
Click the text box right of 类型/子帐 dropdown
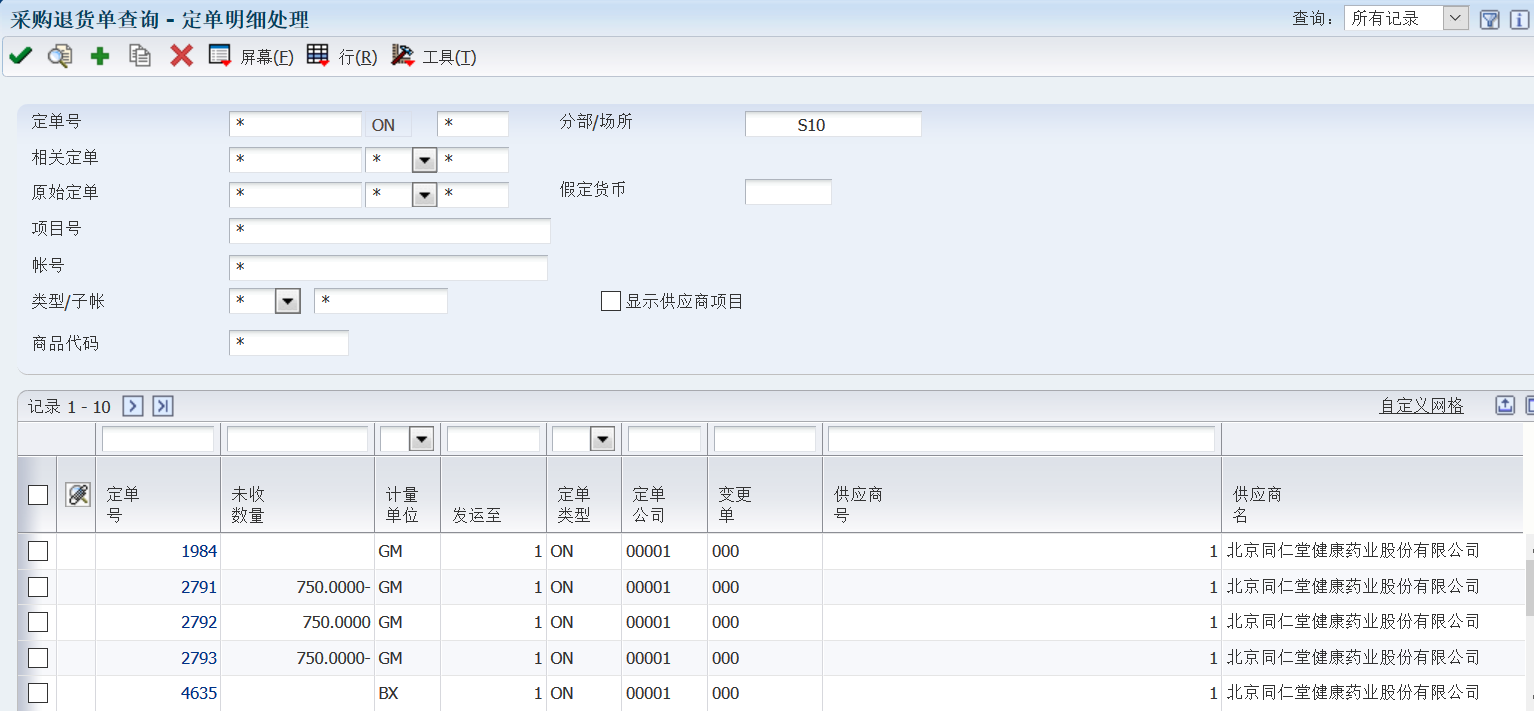tap(381, 301)
